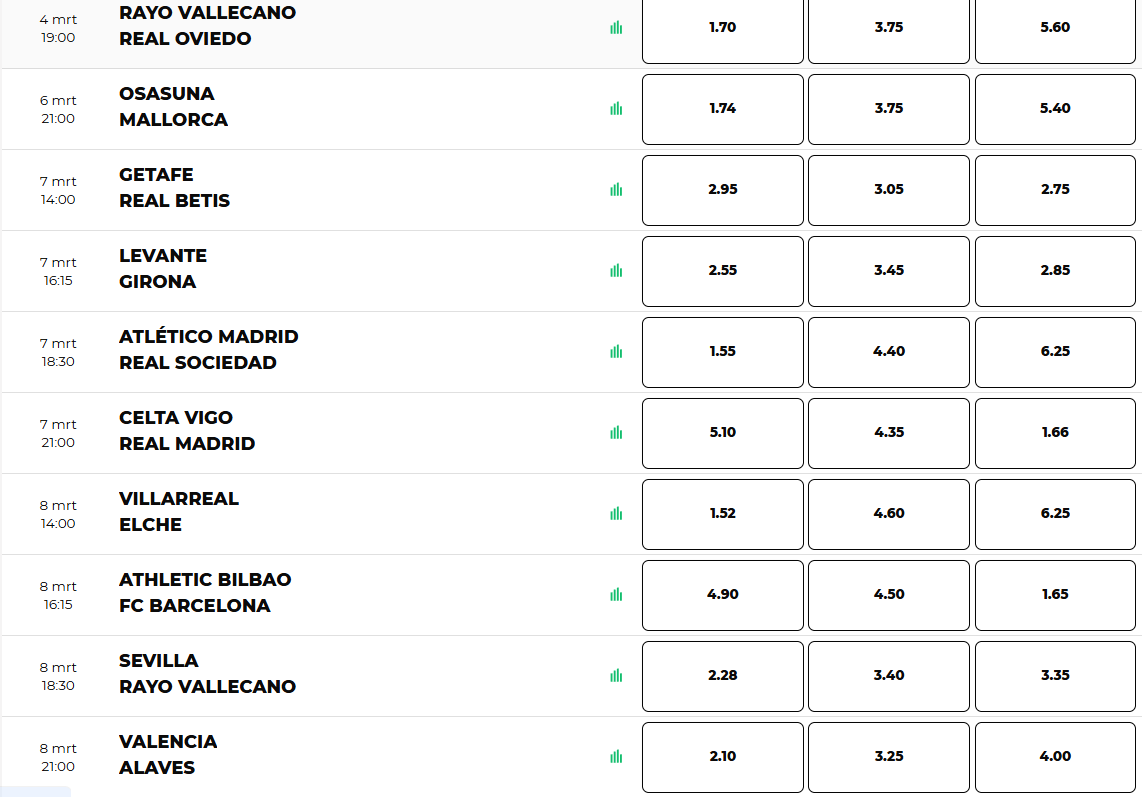Select Real Madrid win odds 1.66
The image size is (1142, 797).
[1055, 433]
